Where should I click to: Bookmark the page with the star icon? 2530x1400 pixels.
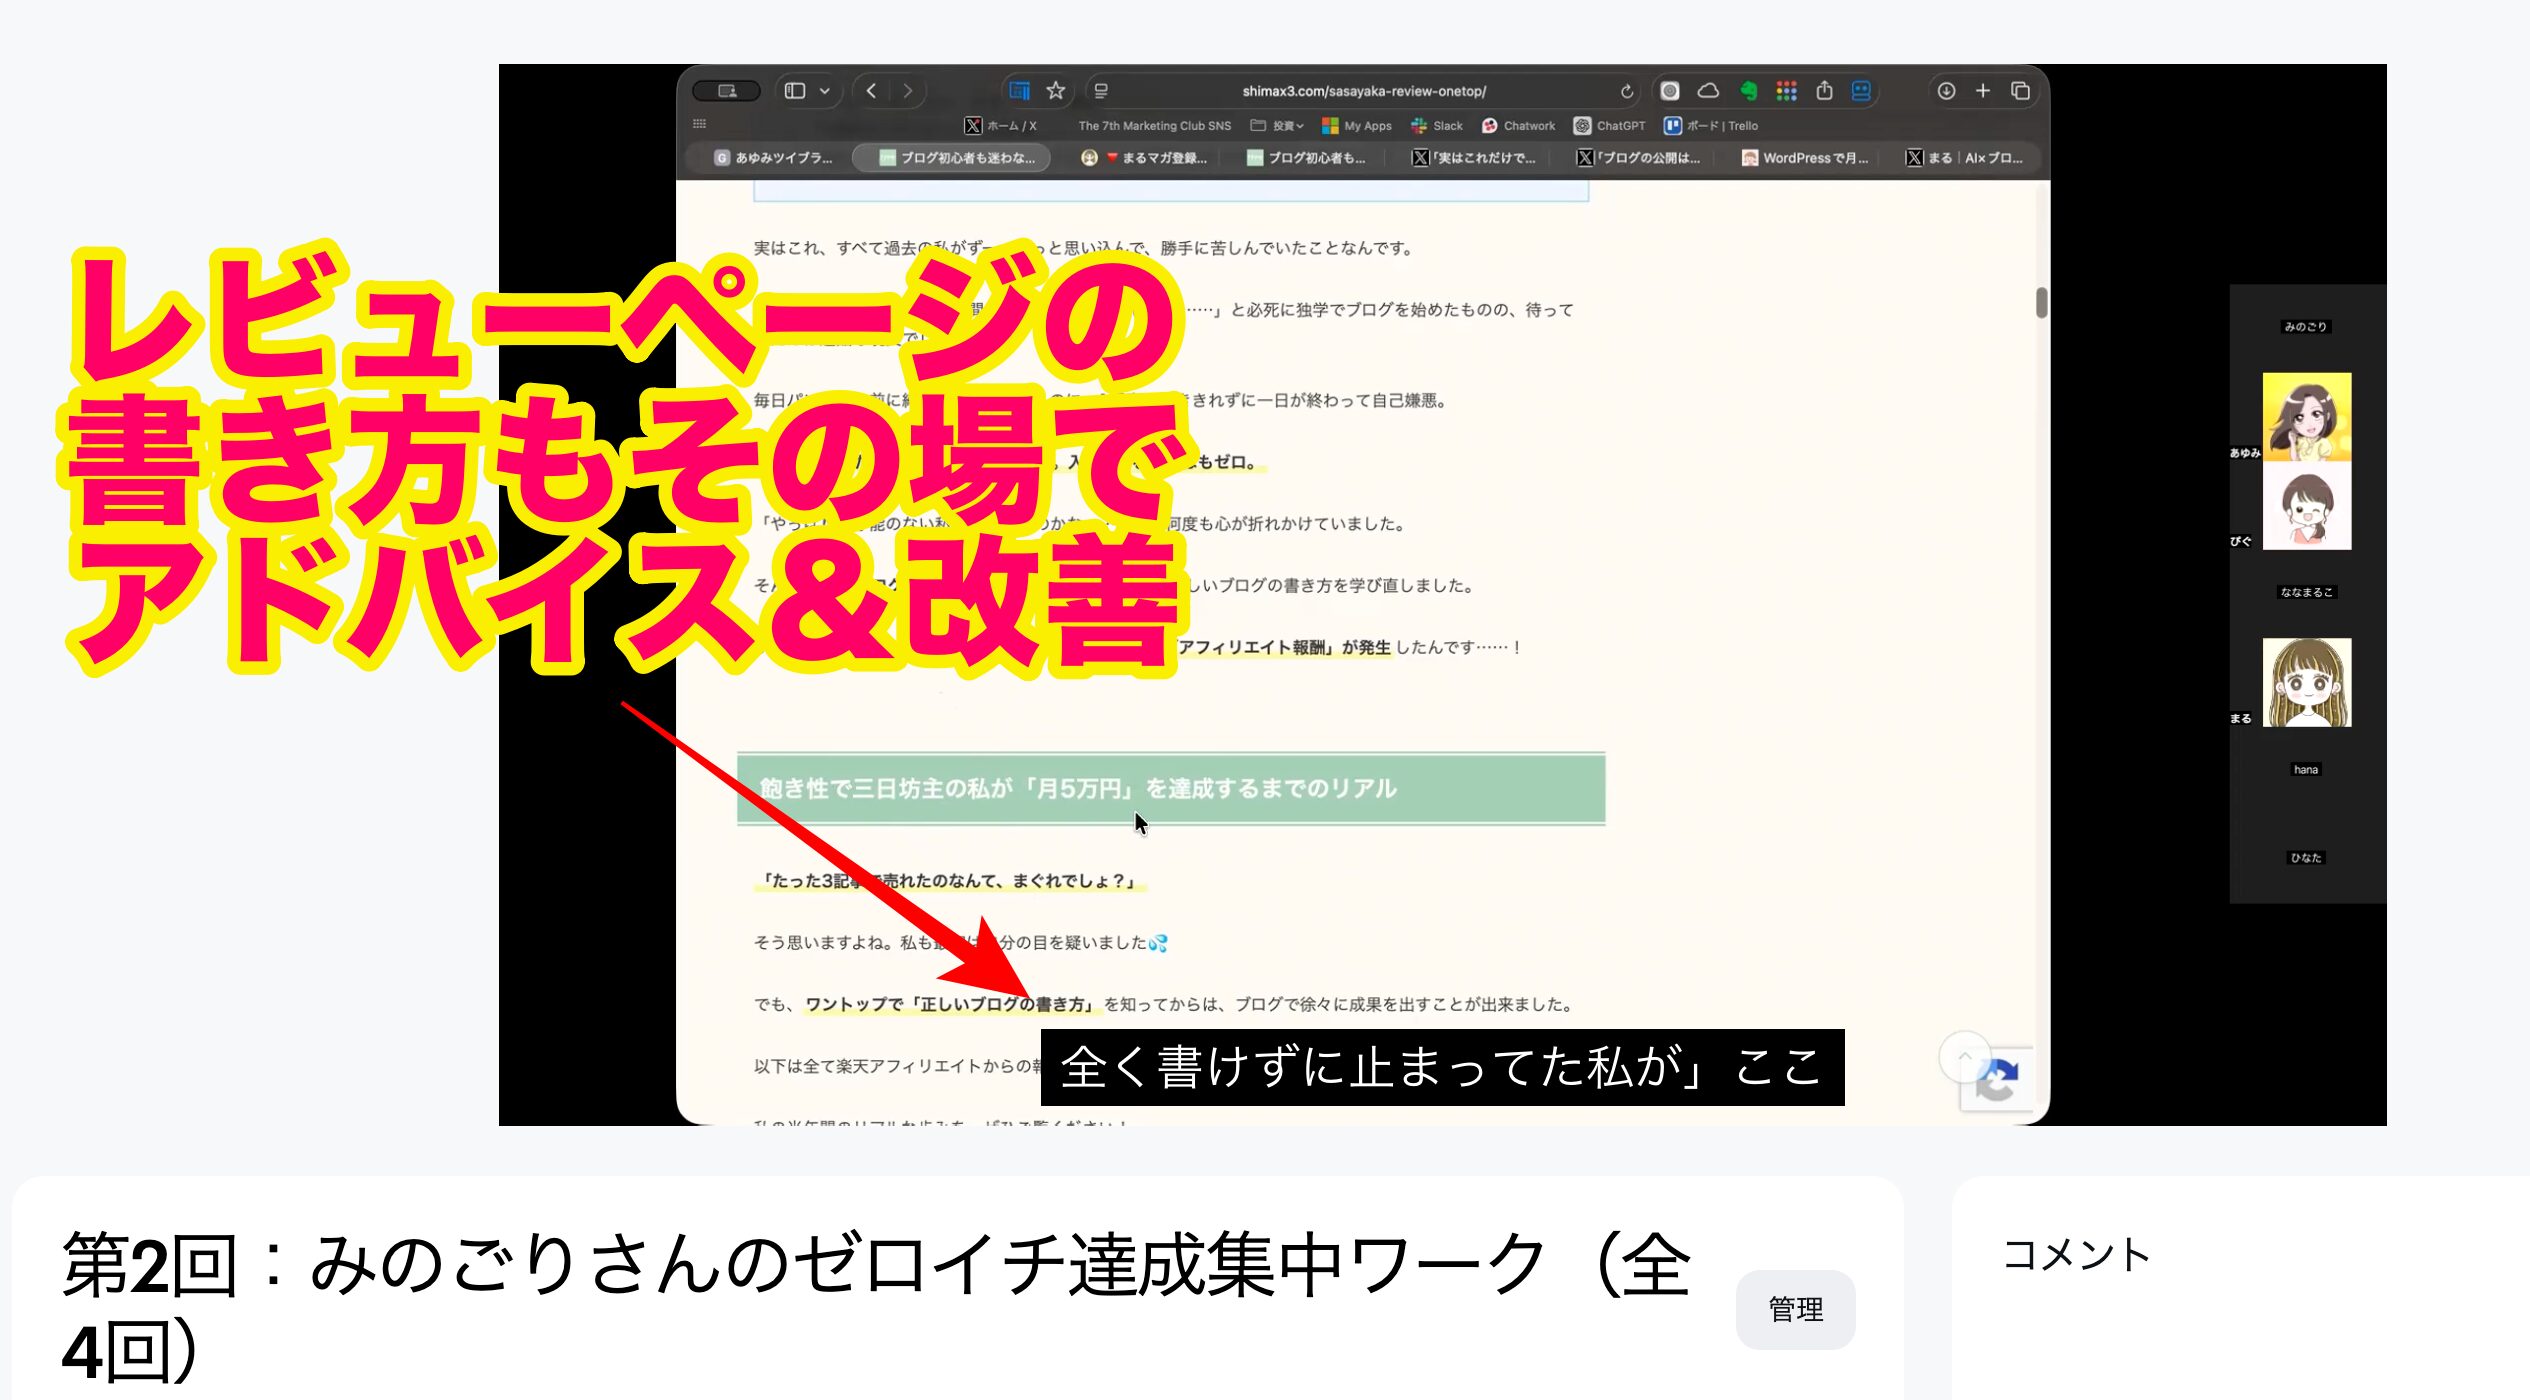1056,91
